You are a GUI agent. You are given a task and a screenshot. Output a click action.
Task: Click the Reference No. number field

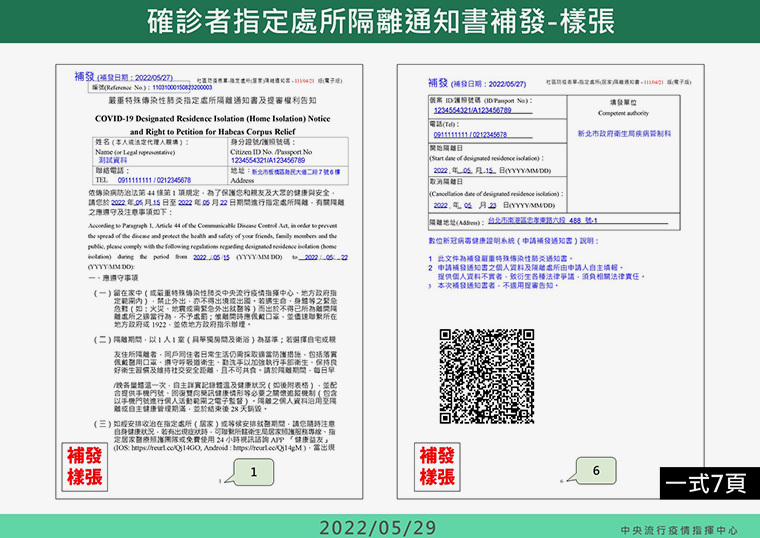[x=182, y=88]
